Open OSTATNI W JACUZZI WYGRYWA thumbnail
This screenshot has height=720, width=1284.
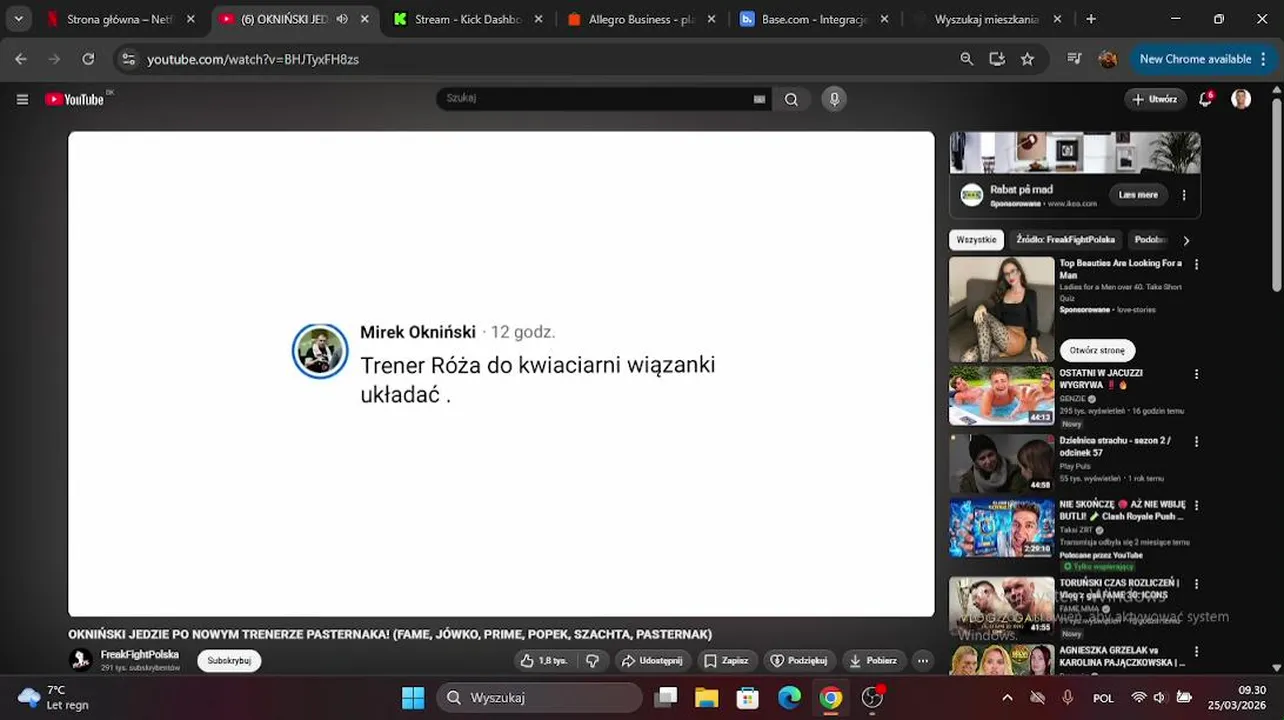pyautogui.click(x=1002, y=395)
